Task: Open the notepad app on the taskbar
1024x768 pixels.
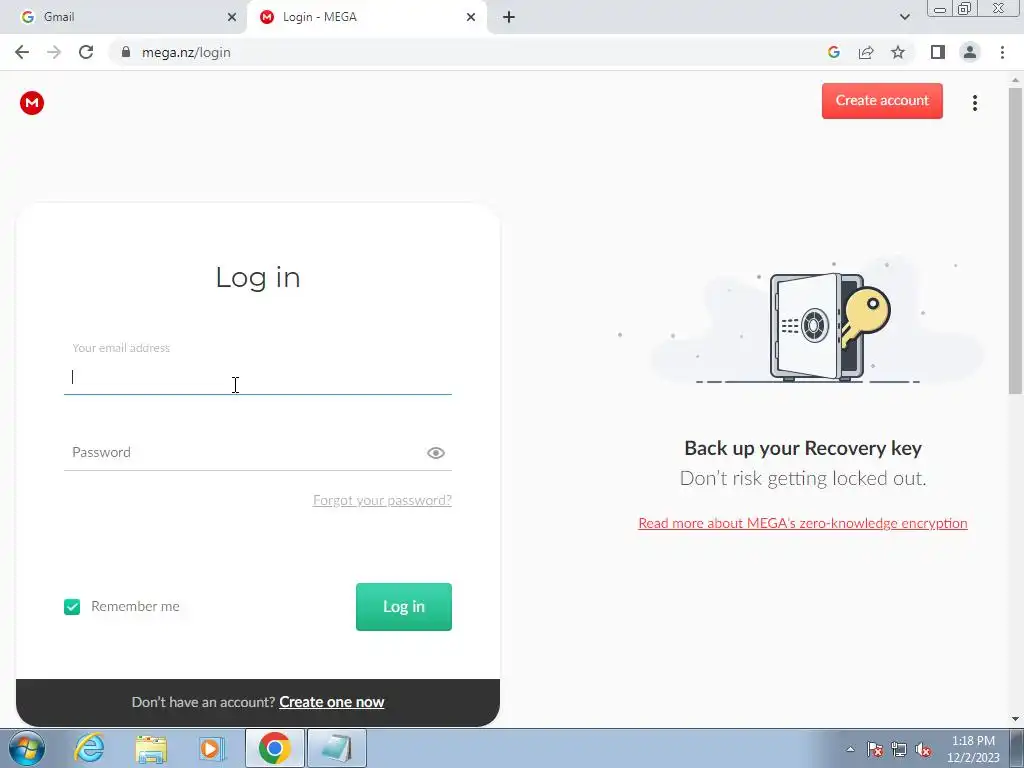Action: pyautogui.click(x=336, y=748)
